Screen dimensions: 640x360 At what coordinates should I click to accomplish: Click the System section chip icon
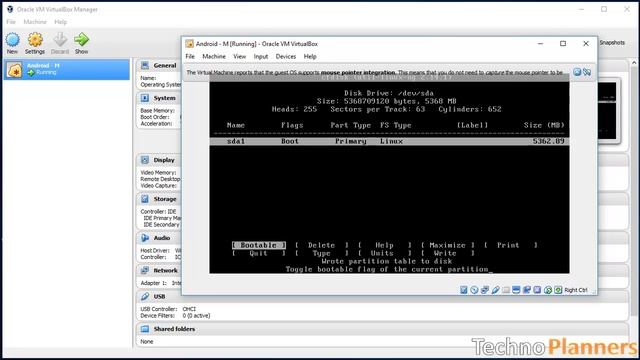145,98
